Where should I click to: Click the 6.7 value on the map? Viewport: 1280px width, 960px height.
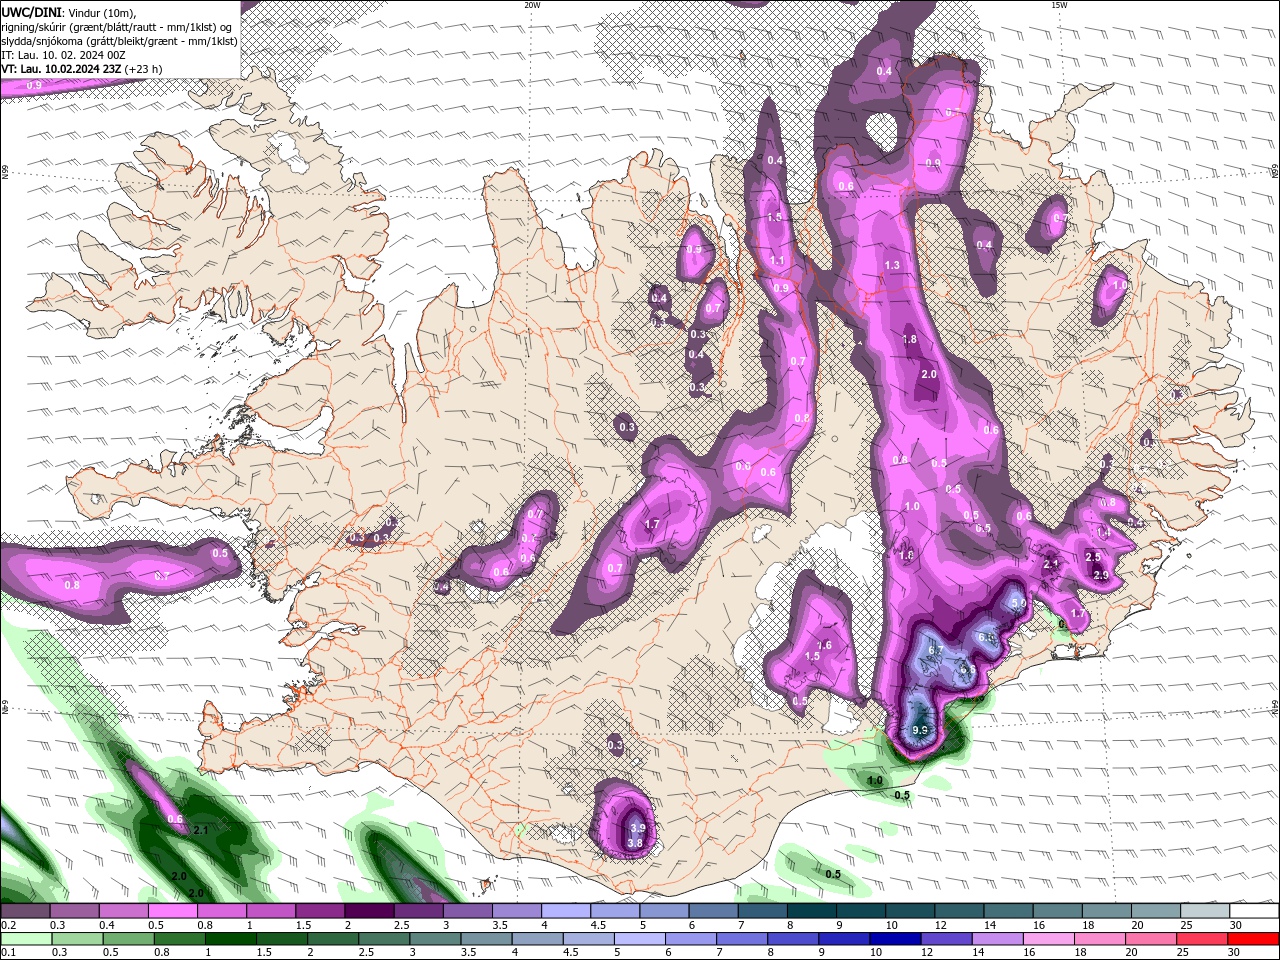(936, 650)
